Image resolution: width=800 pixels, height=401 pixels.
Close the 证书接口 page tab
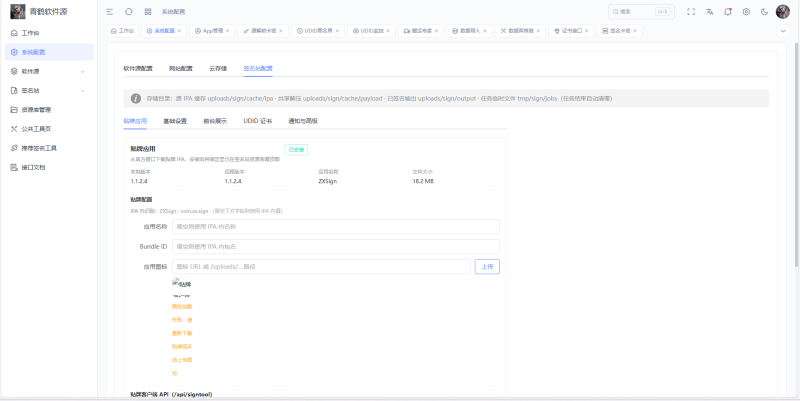tap(586, 31)
